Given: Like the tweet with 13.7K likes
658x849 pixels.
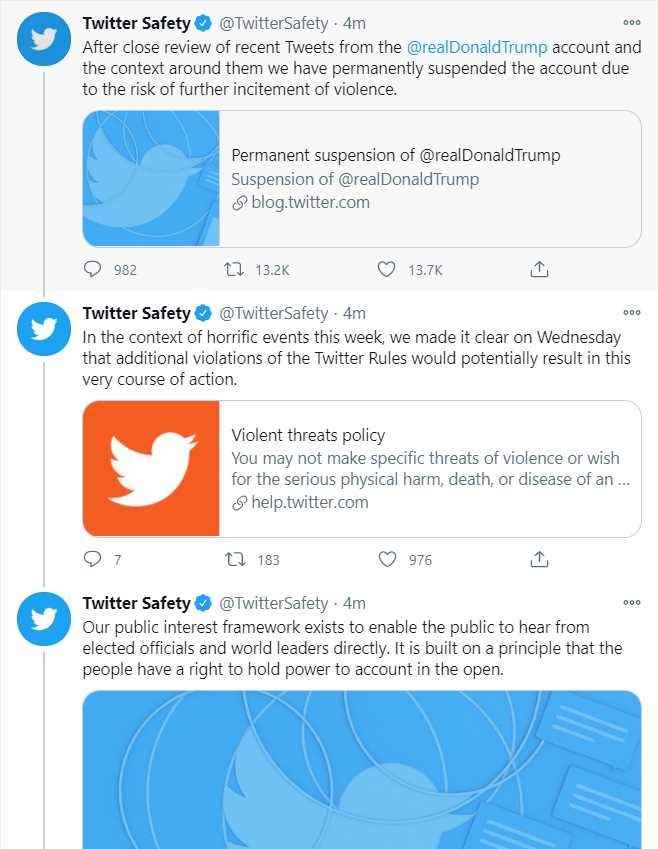Looking at the screenshot, I should pyautogui.click(x=387, y=269).
